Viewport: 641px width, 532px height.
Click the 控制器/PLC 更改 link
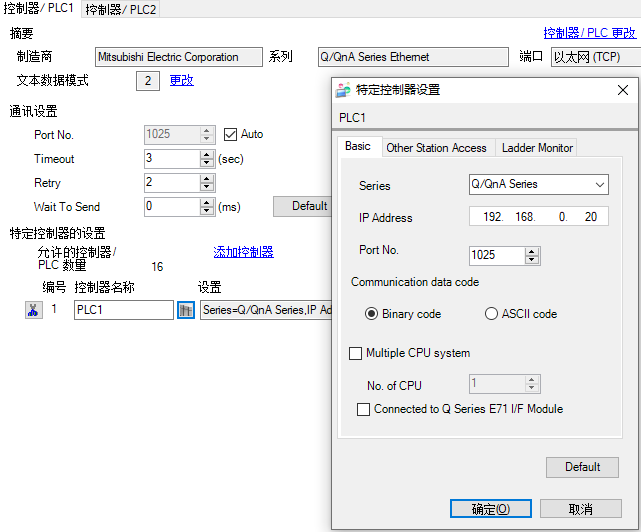pos(589,33)
